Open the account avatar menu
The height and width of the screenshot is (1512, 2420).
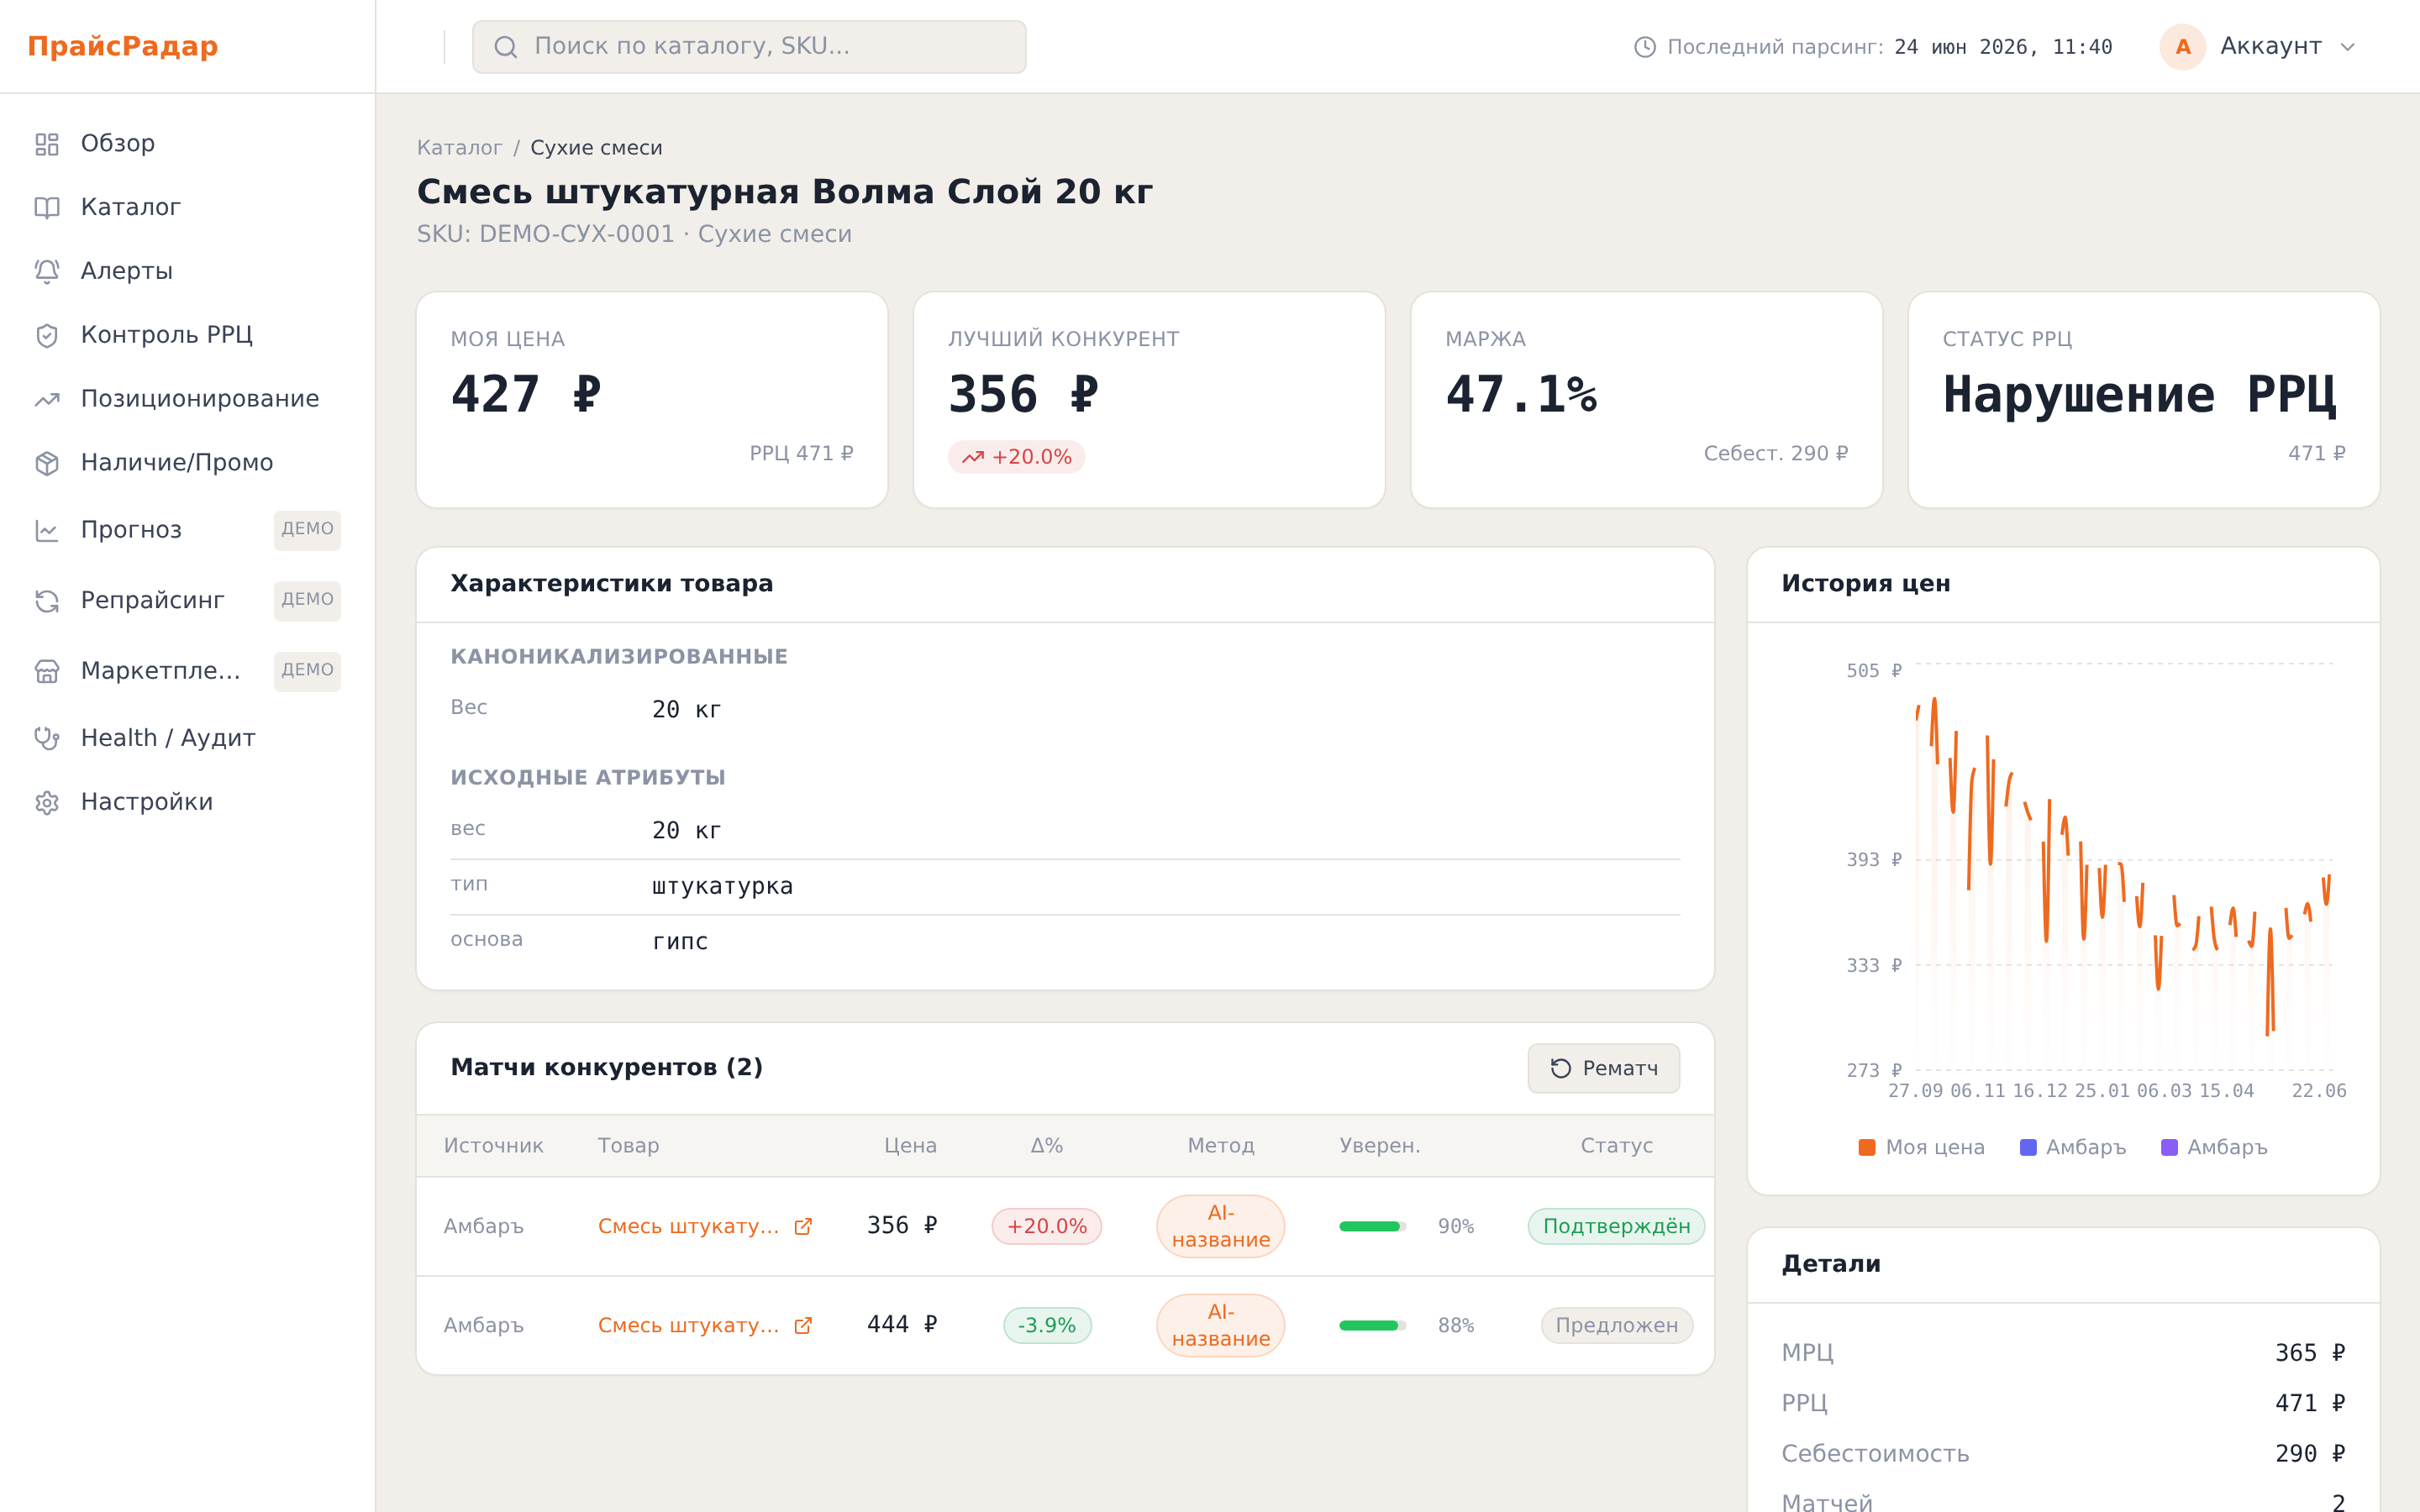[2182, 47]
